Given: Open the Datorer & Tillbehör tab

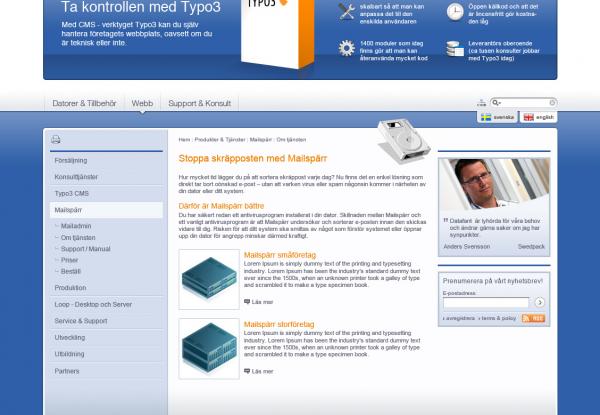Looking at the screenshot, I should [x=84, y=103].
